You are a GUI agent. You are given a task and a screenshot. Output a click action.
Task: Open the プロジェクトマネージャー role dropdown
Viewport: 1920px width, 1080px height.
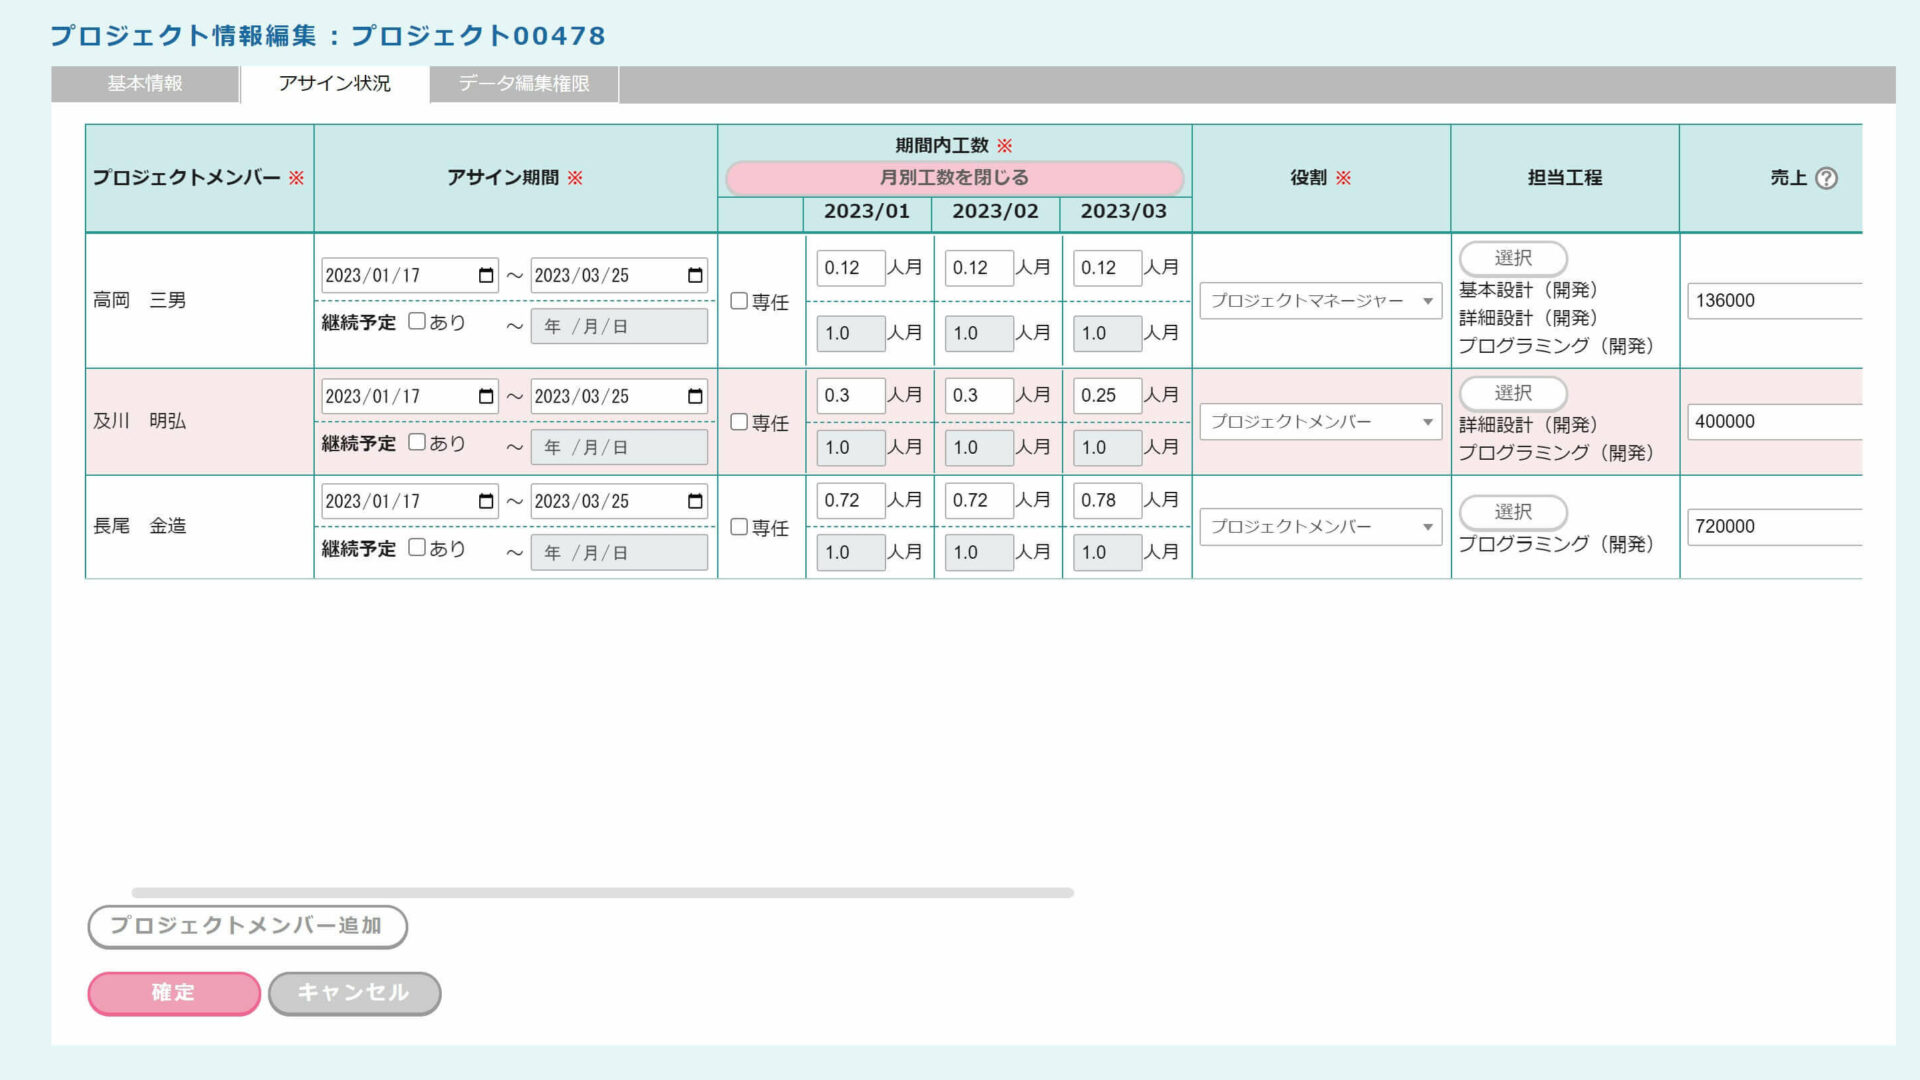point(1320,301)
